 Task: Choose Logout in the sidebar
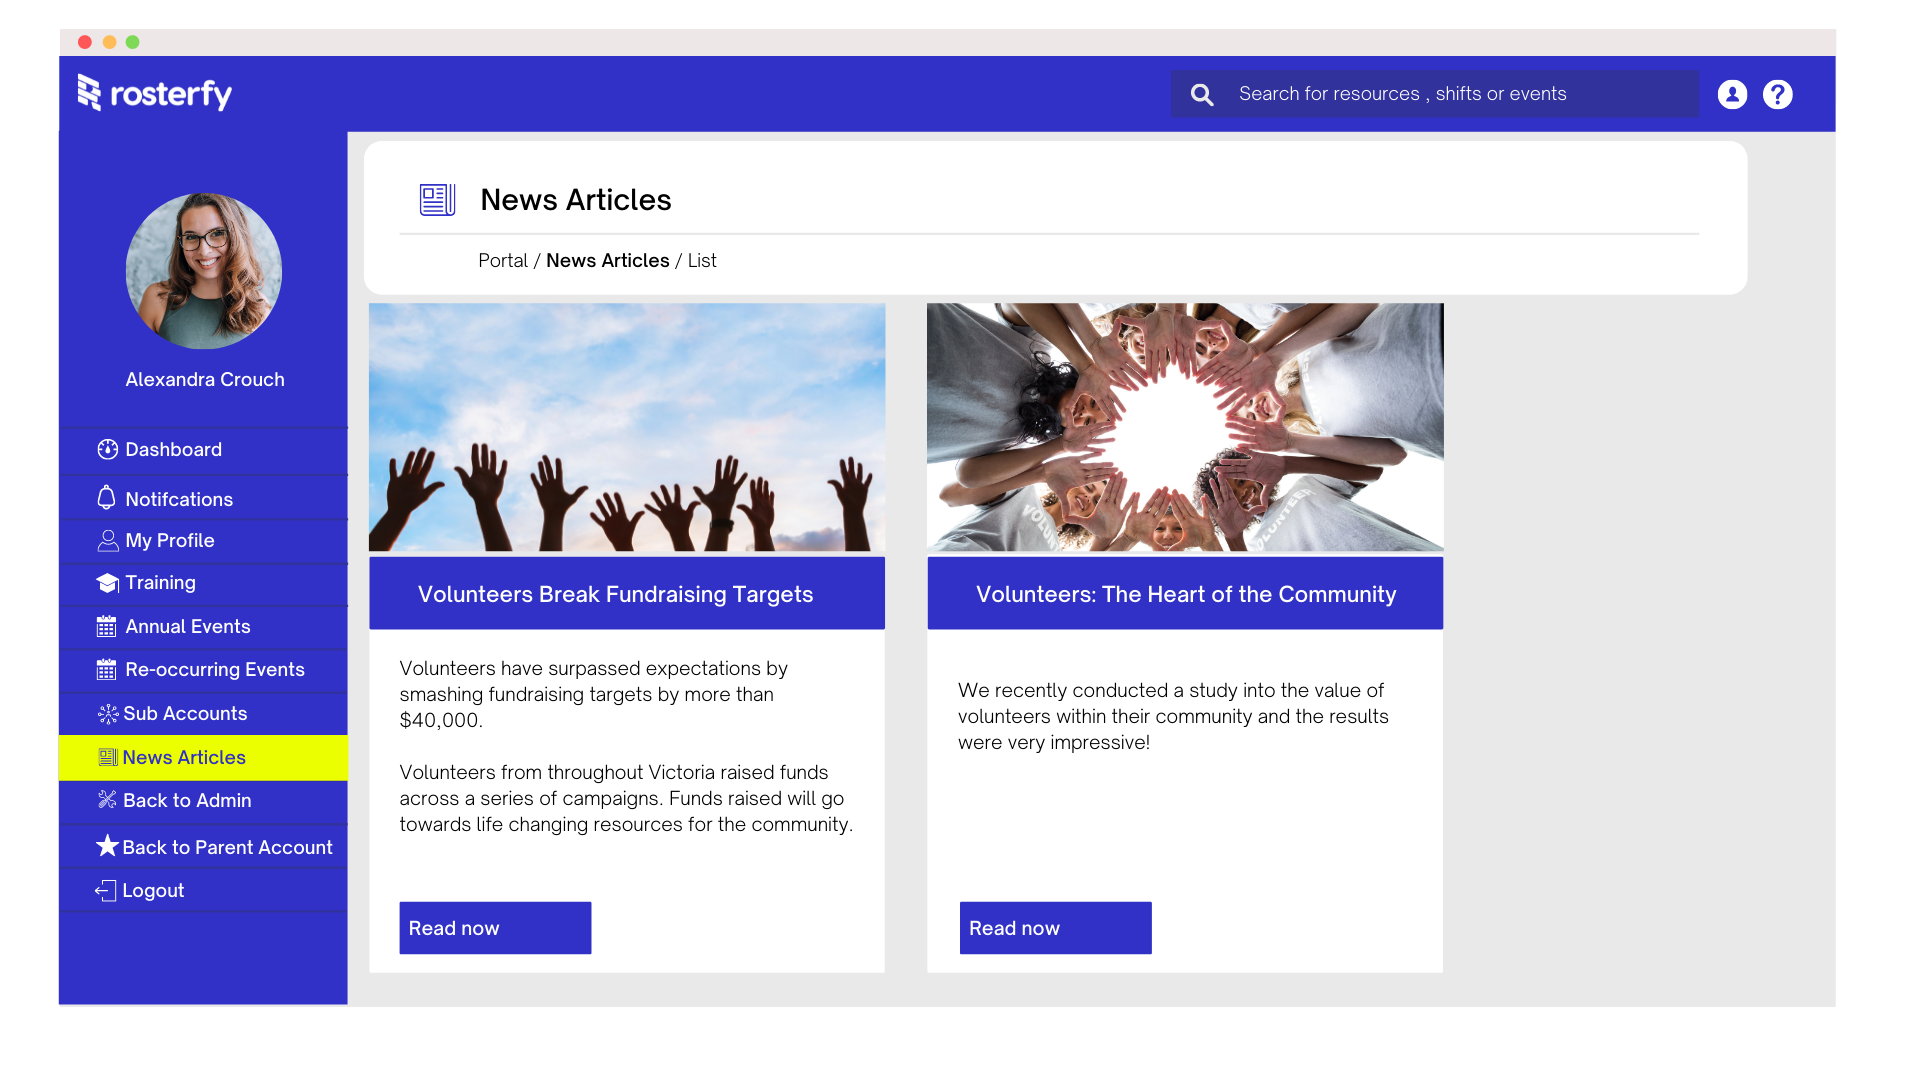click(204, 891)
